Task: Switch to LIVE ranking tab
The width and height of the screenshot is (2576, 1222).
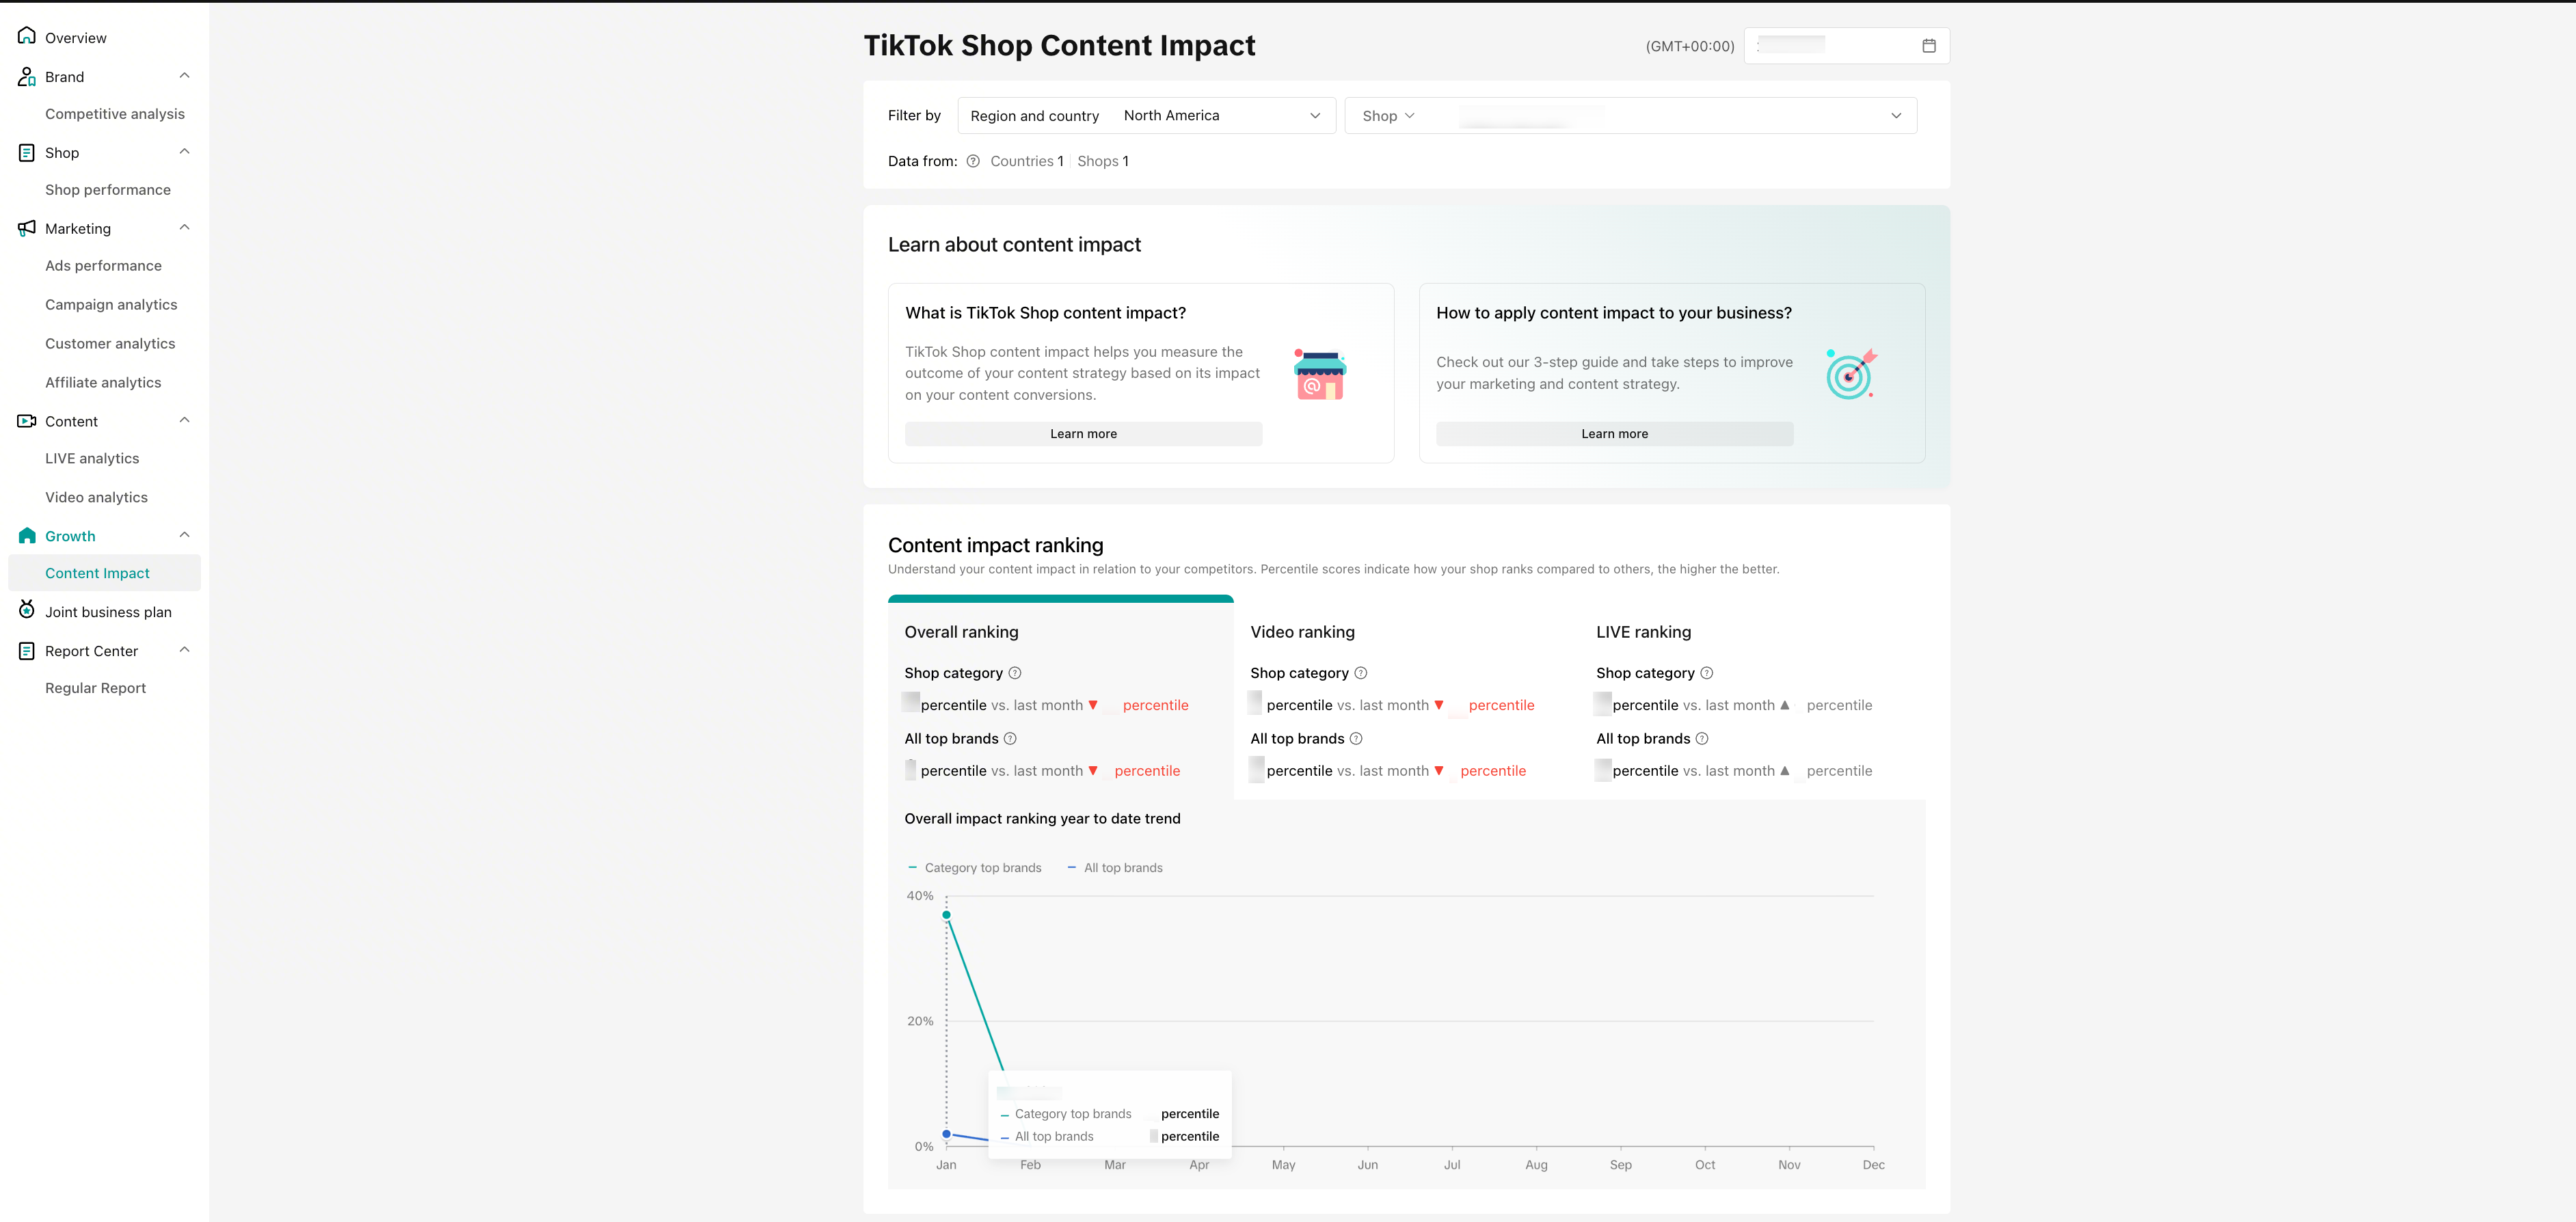Action: (x=1643, y=632)
